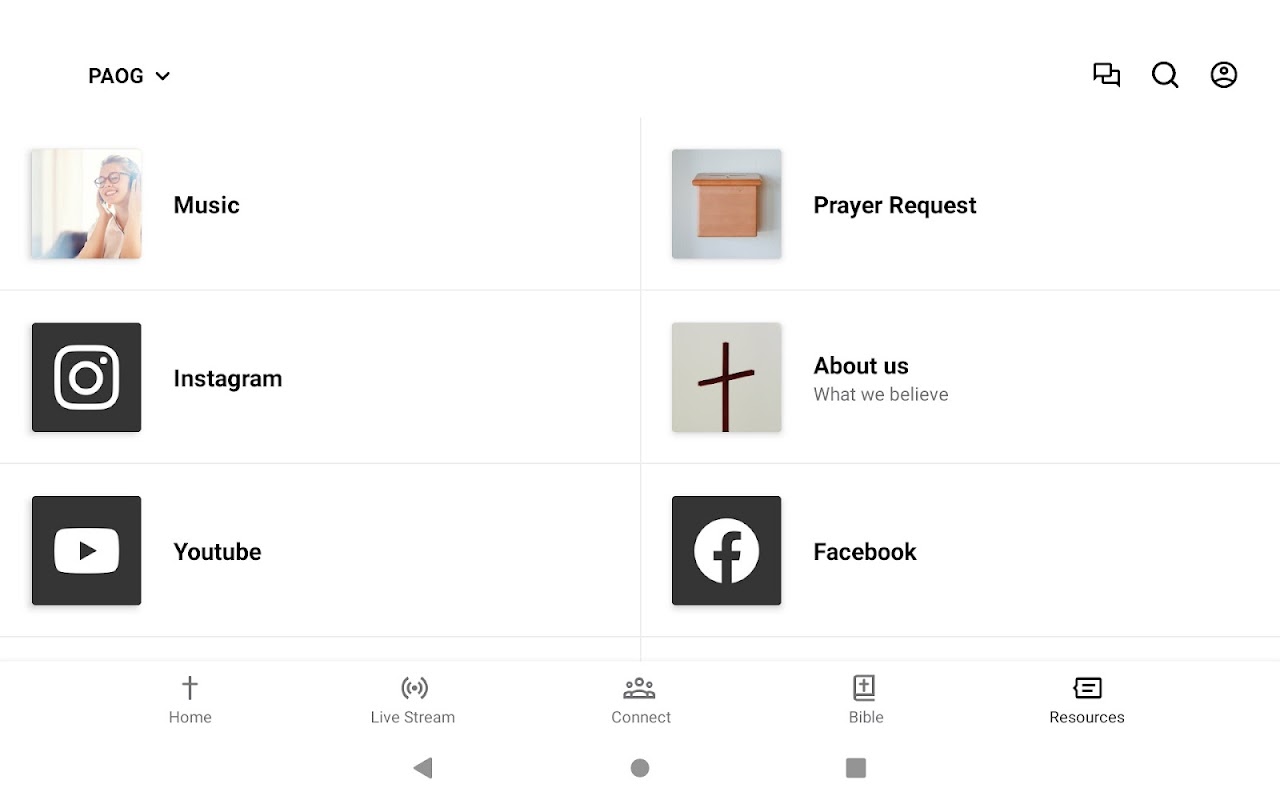Image resolution: width=1280 pixels, height=800 pixels.
Task: Open the Prayer Request box thumbnail
Action: point(726,204)
